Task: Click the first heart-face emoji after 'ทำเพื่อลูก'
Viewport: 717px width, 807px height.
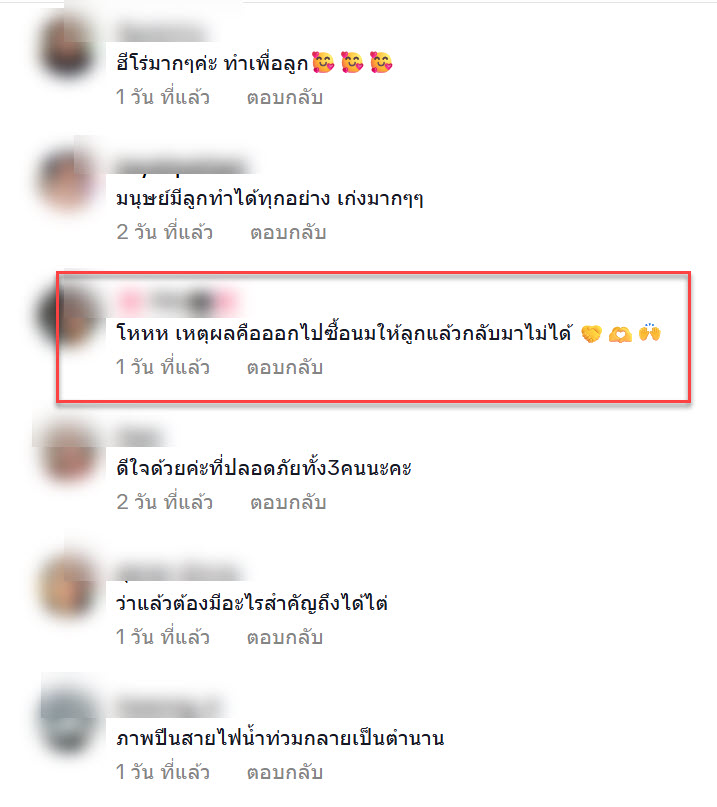Action: 324,62
